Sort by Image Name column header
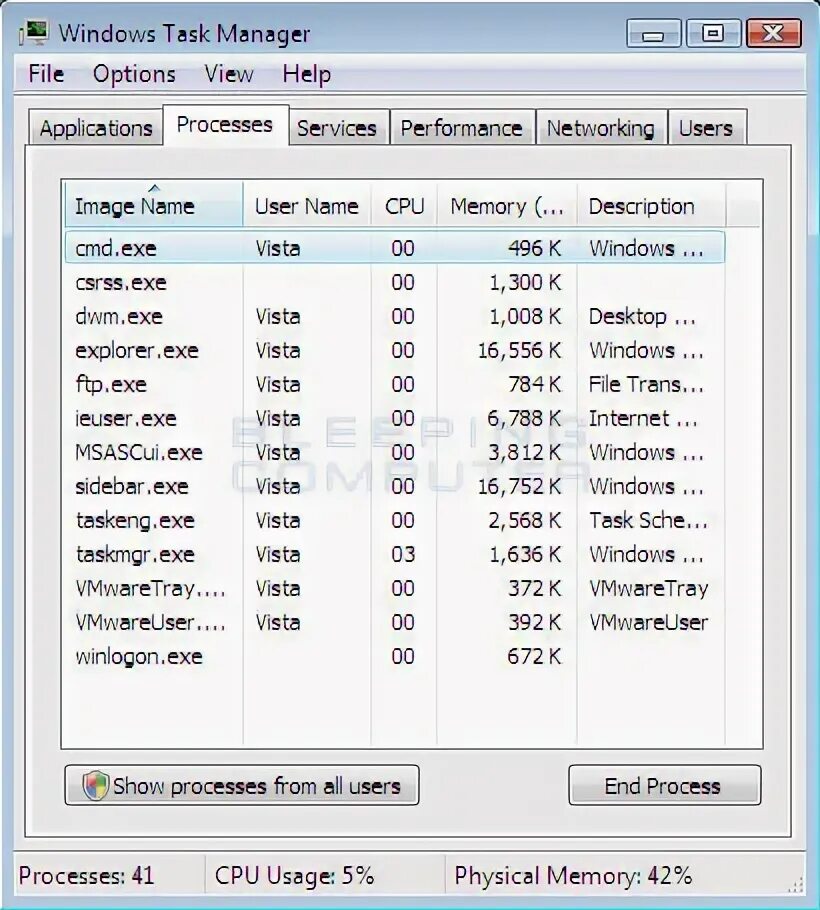 tap(154, 204)
